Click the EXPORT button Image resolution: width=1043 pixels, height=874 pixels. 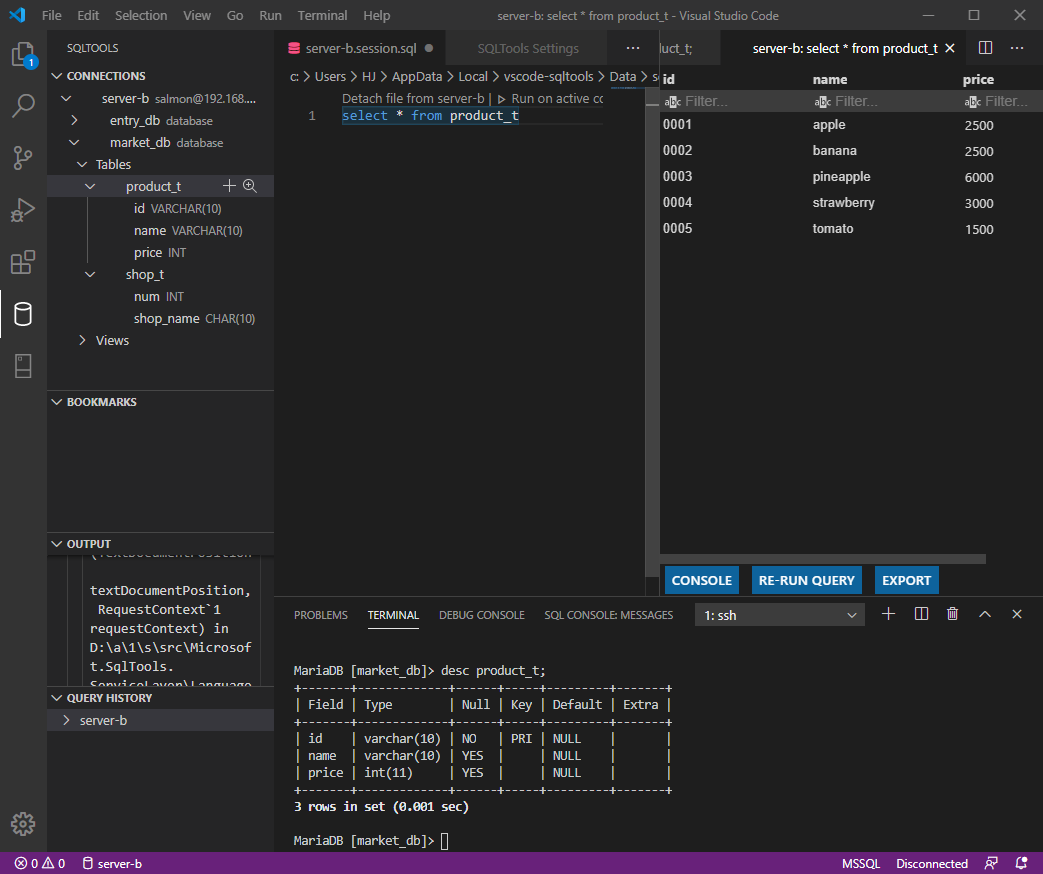(x=907, y=580)
